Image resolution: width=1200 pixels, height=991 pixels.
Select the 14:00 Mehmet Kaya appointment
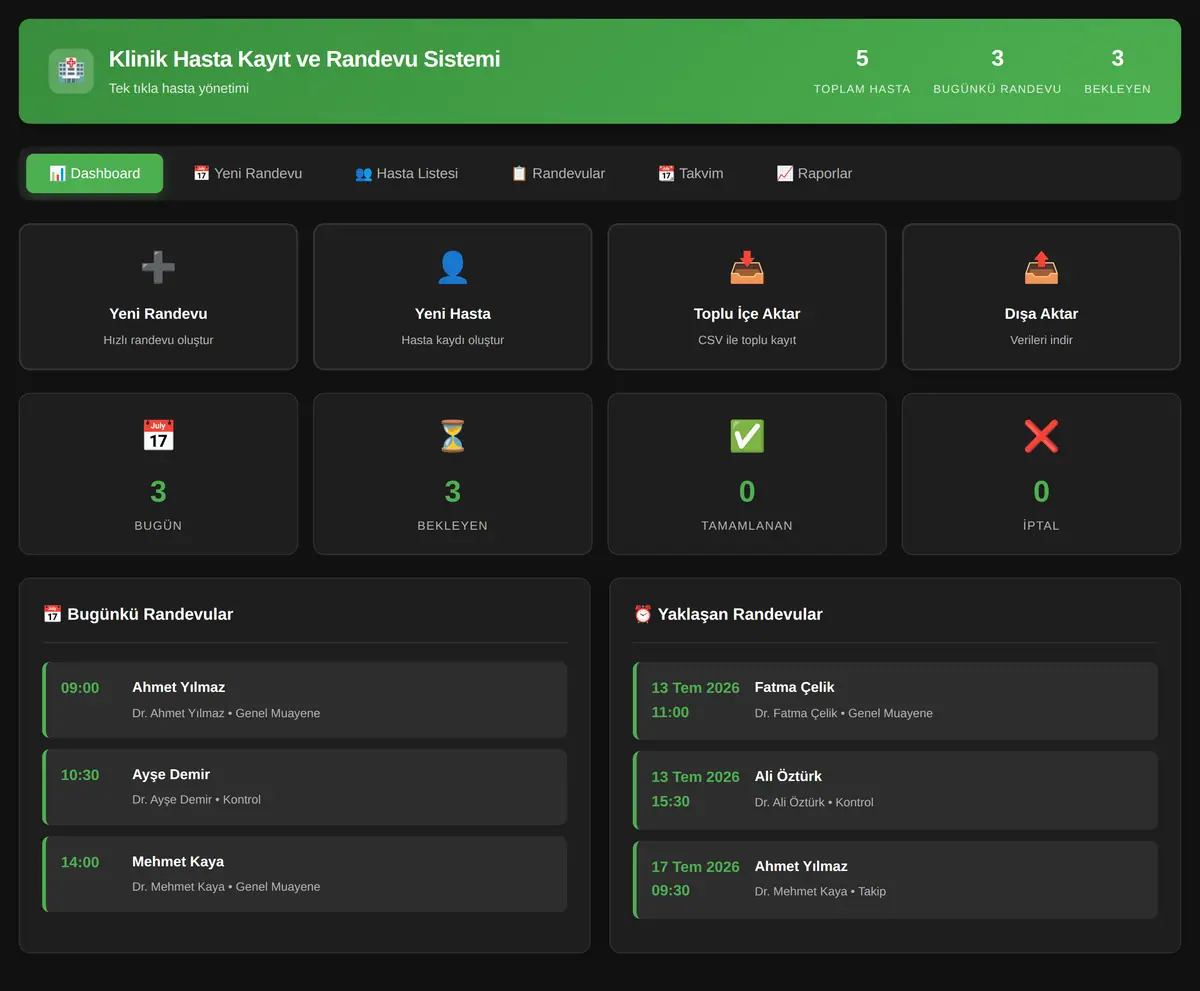click(x=305, y=874)
